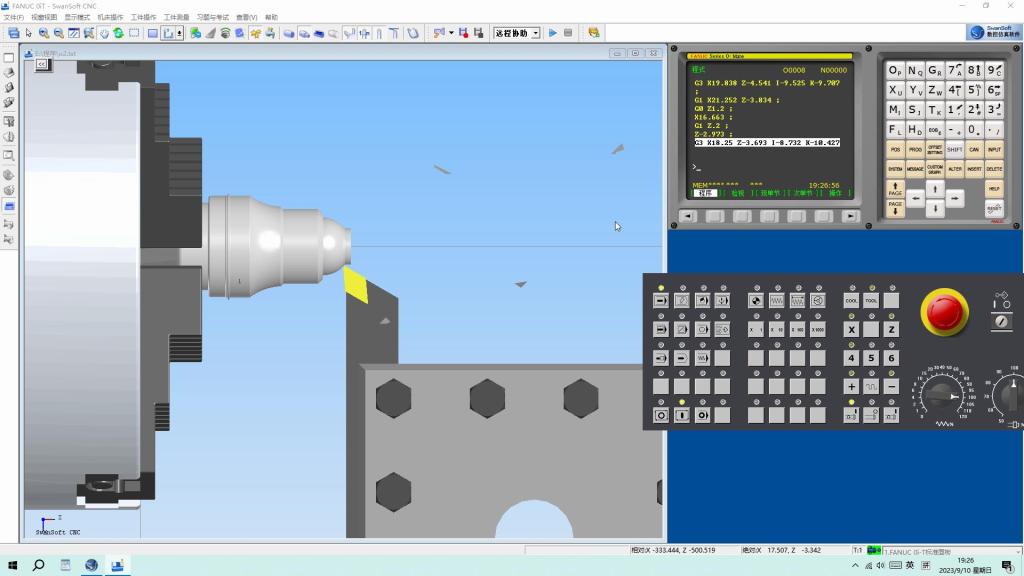Adjust the feedrate override dial
Screen dimensions: 1024x576
(940, 396)
